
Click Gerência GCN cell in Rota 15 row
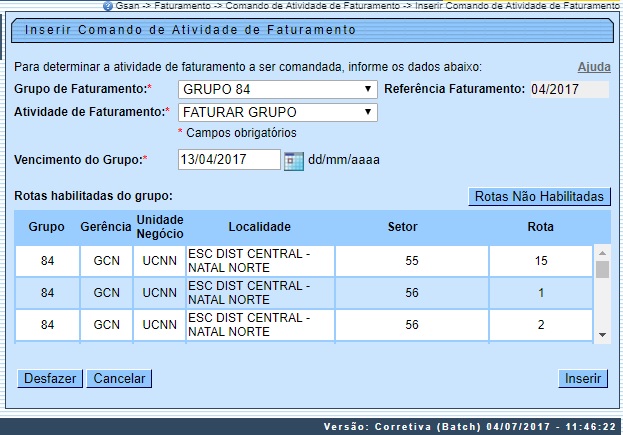tap(106, 261)
